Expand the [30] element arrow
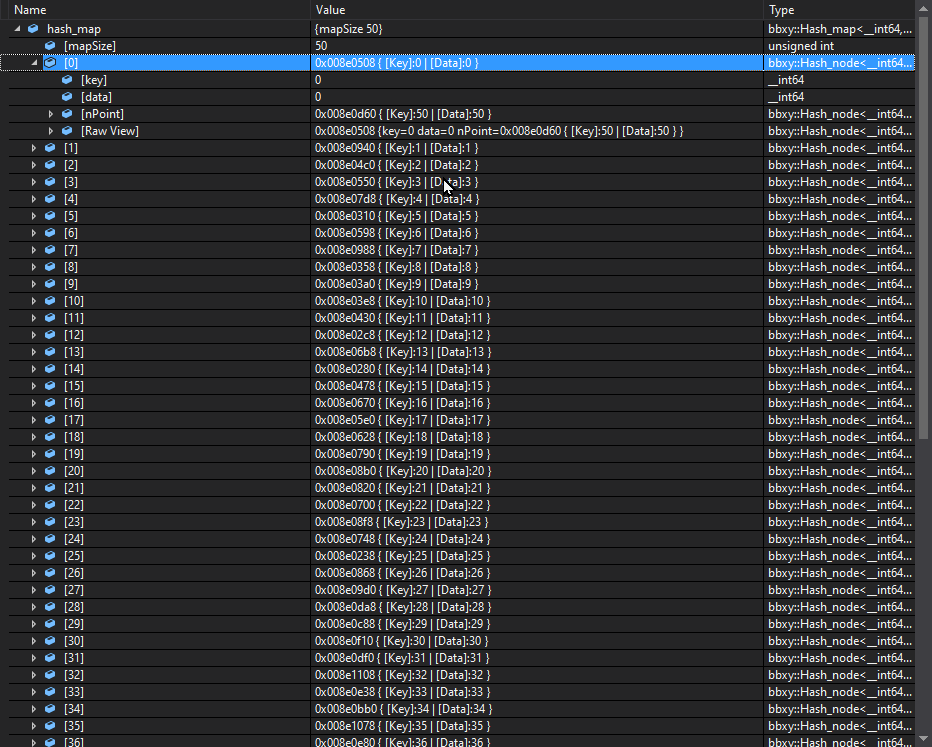932x747 pixels. click(x=34, y=641)
